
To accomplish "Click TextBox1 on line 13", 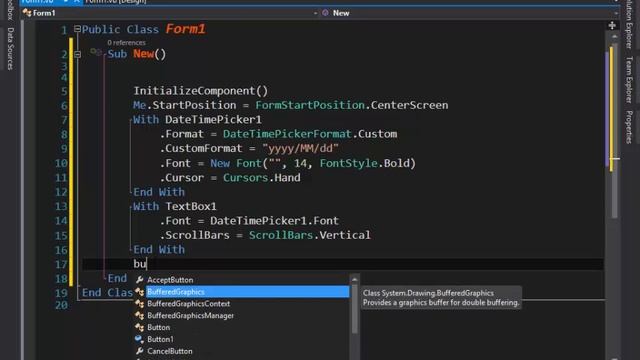I will coord(191,207).
